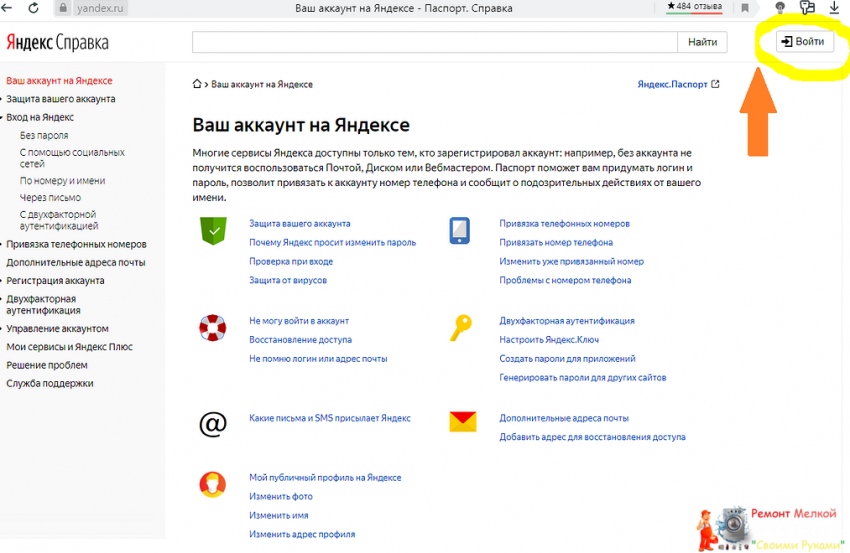
Task: Click the red lifebuoy recovery icon
Action: [x=212, y=327]
